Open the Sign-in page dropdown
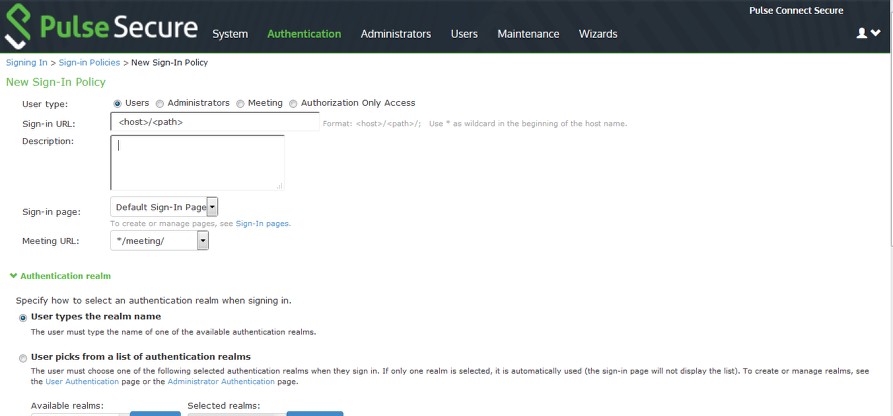893x416 pixels. (212, 207)
